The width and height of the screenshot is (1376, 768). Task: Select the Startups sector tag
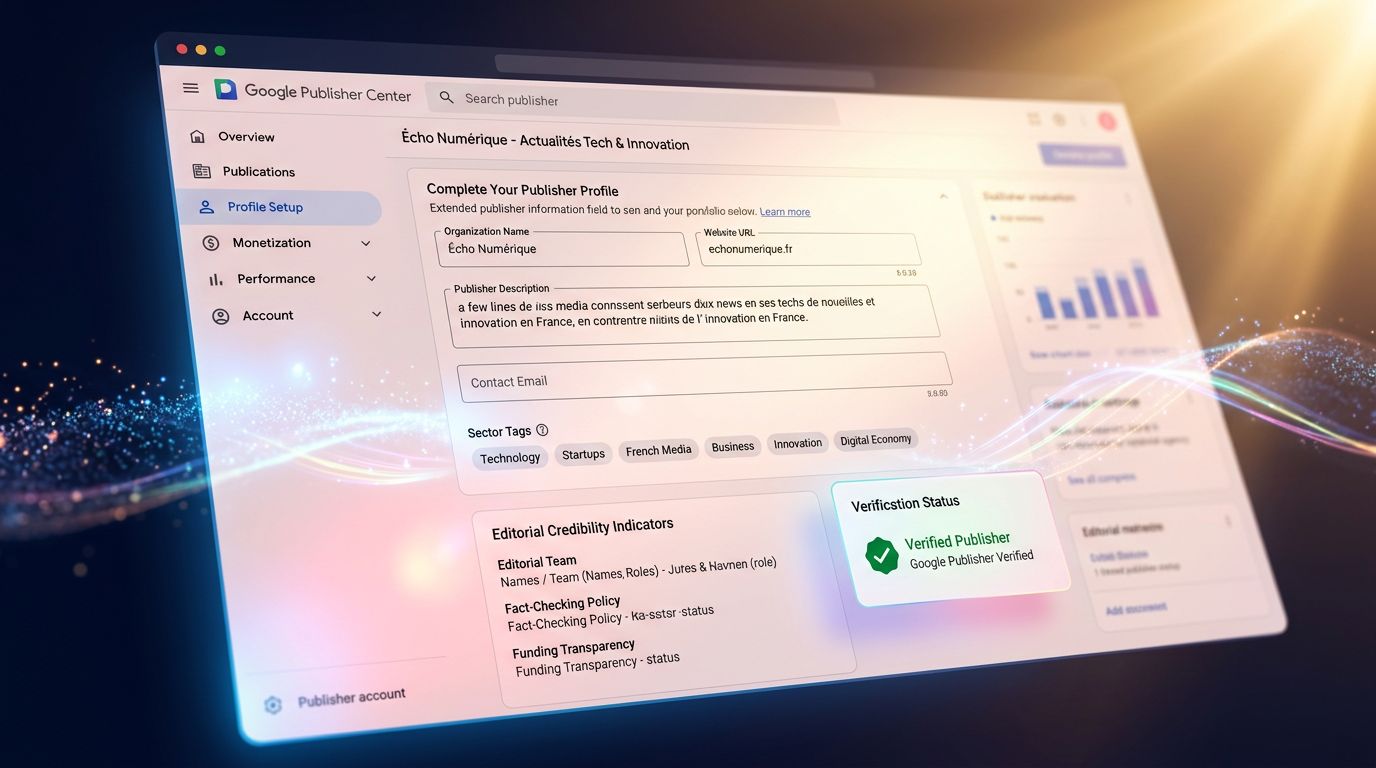click(583, 454)
